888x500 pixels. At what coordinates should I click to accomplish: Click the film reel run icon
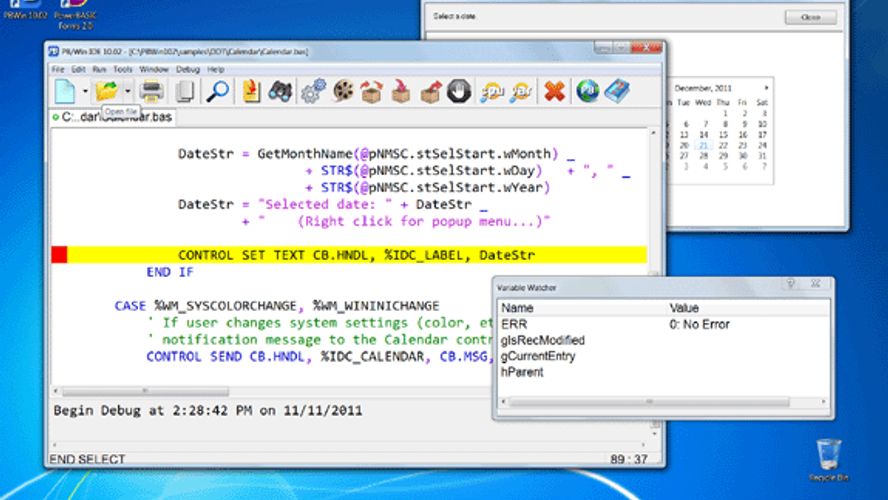pyautogui.click(x=343, y=92)
